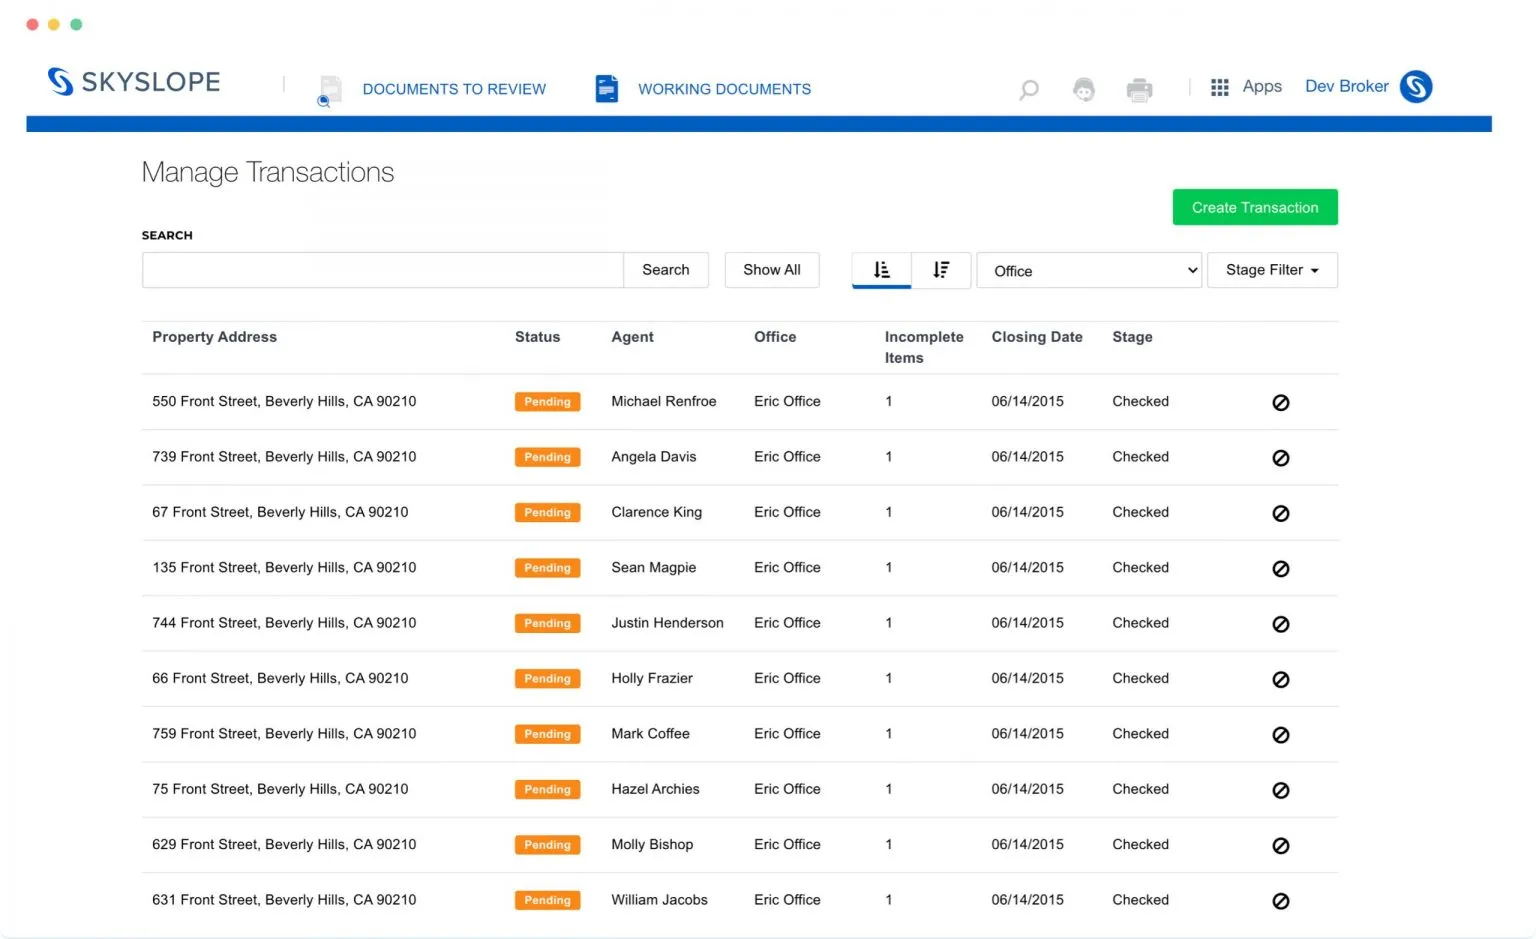Open the support agent headset icon
Viewport: 1536px width, 939px height.
pos(1083,90)
